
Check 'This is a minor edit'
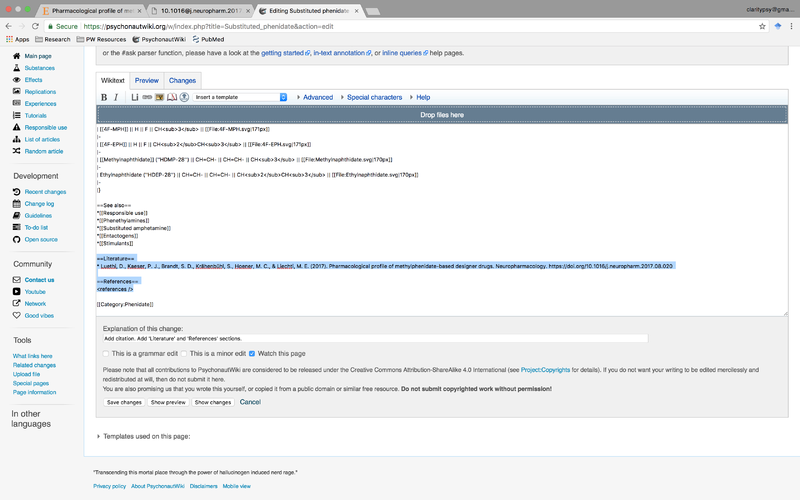tap(184, 354)
